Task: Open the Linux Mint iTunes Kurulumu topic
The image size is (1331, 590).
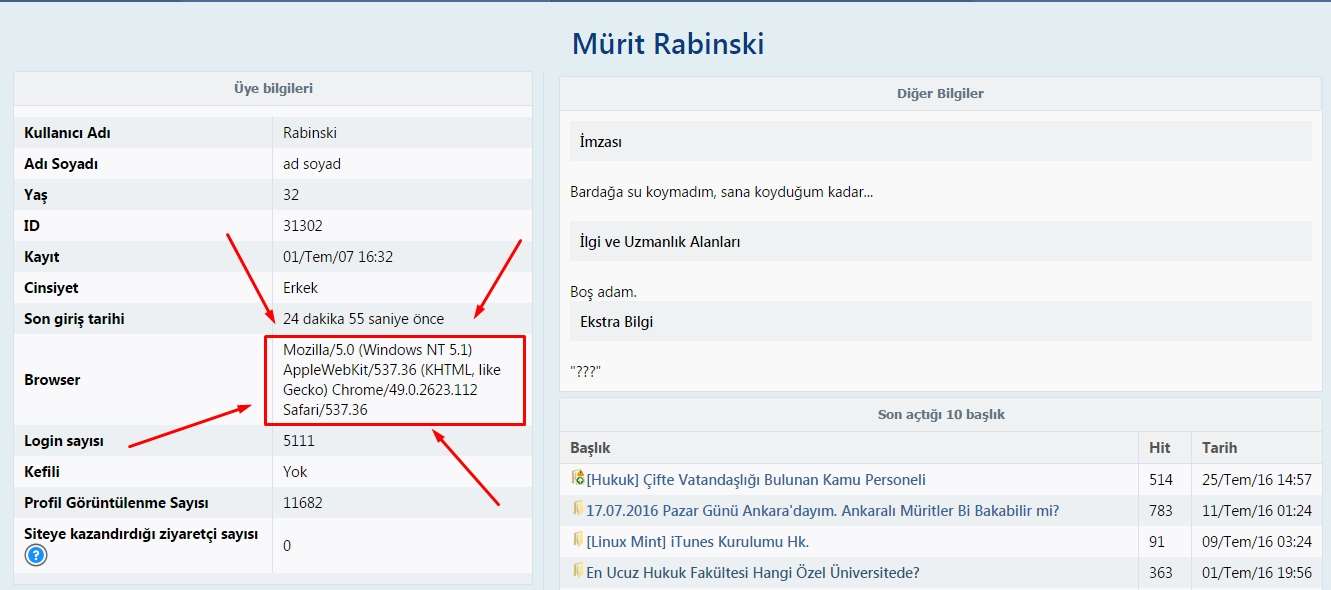Action: 697,542
